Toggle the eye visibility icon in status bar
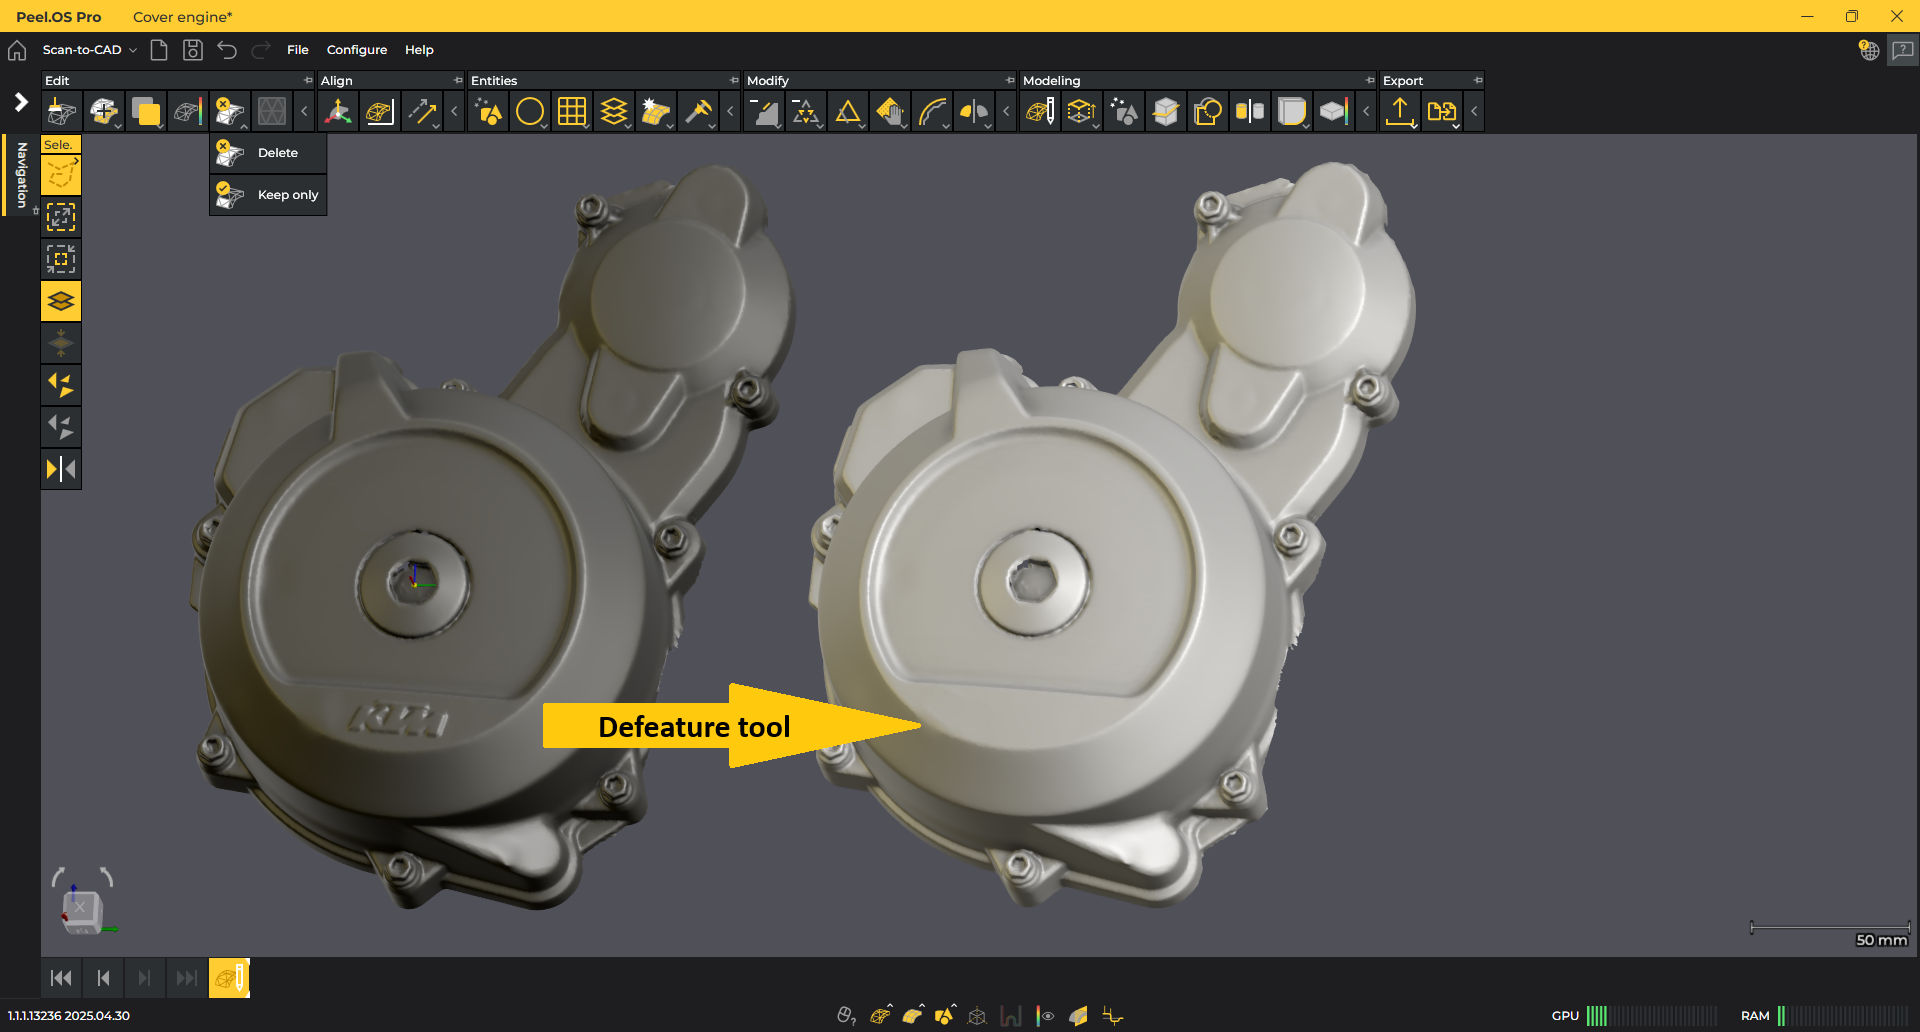1920x1032 pixels. coord(1045,1016)
